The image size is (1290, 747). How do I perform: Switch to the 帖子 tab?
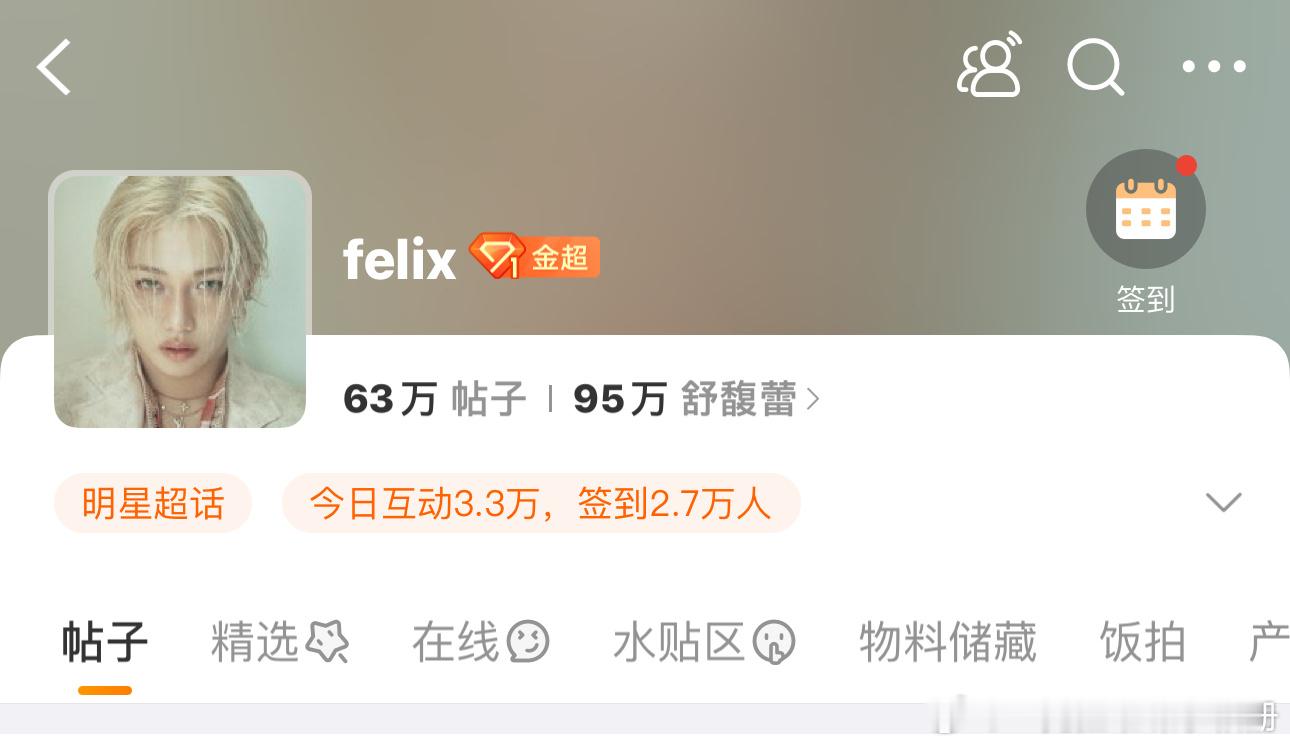pyautogui.click(x=105, y=642)
